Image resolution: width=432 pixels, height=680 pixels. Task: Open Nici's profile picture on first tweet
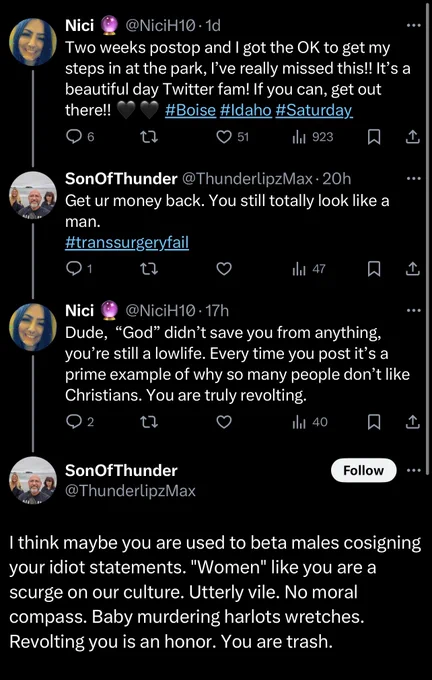(x=33, y=42)
